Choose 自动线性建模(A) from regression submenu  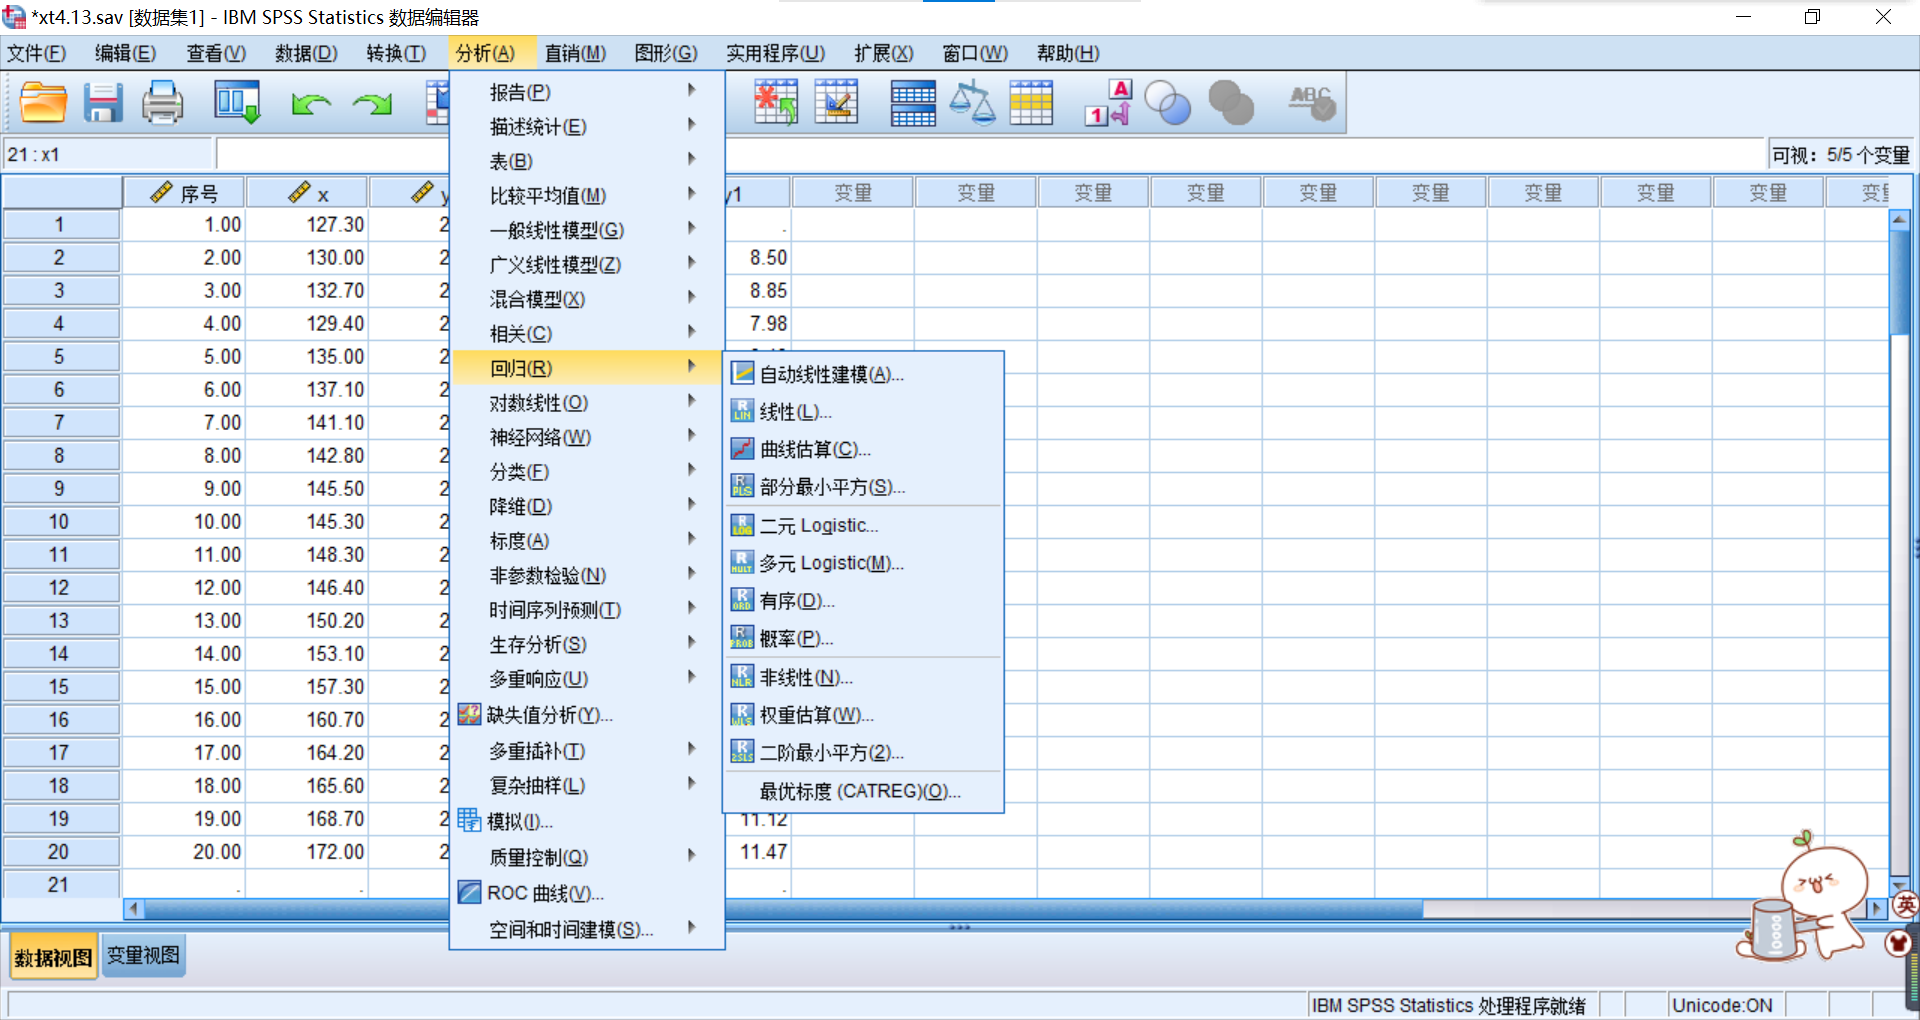(x=863, y=374)
